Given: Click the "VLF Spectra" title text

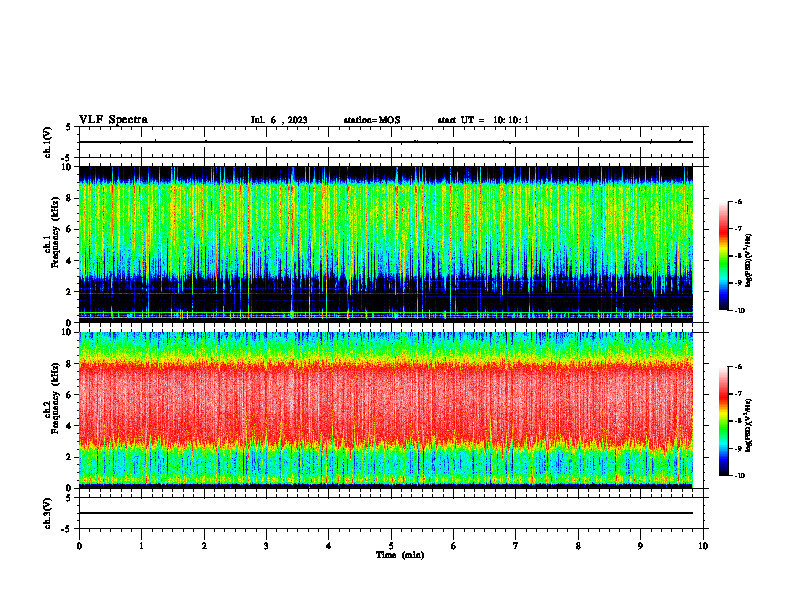Looking at the screenshot, I should click(113, 119).
